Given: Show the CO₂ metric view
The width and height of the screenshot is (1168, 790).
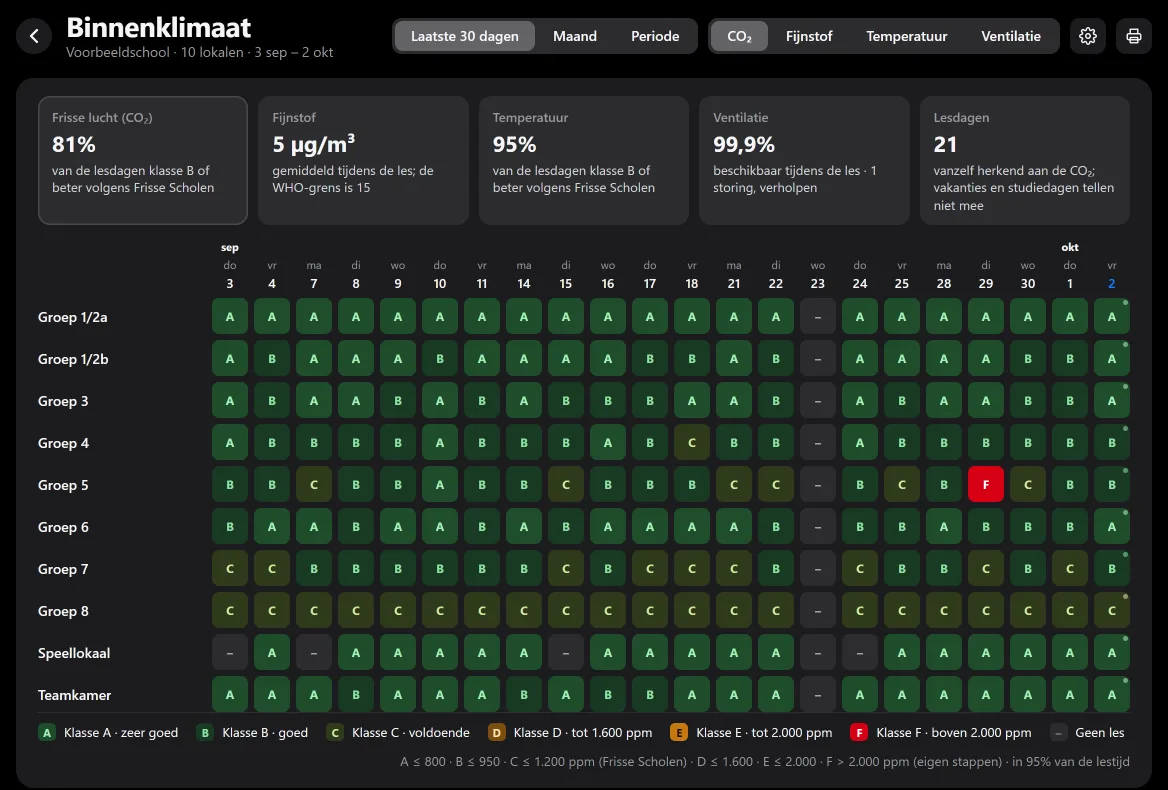Looking at the screenshot, I should (x=739, y=36).
